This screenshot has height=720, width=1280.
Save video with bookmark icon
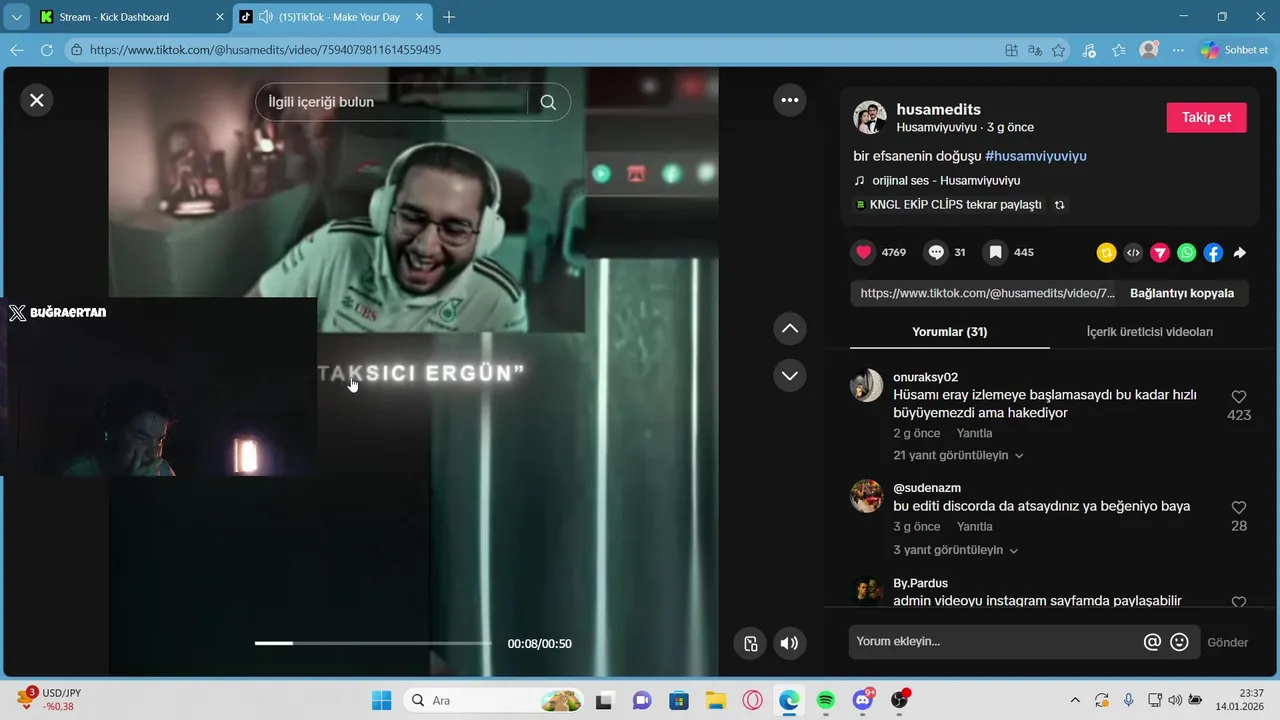(x=995, y=252)
